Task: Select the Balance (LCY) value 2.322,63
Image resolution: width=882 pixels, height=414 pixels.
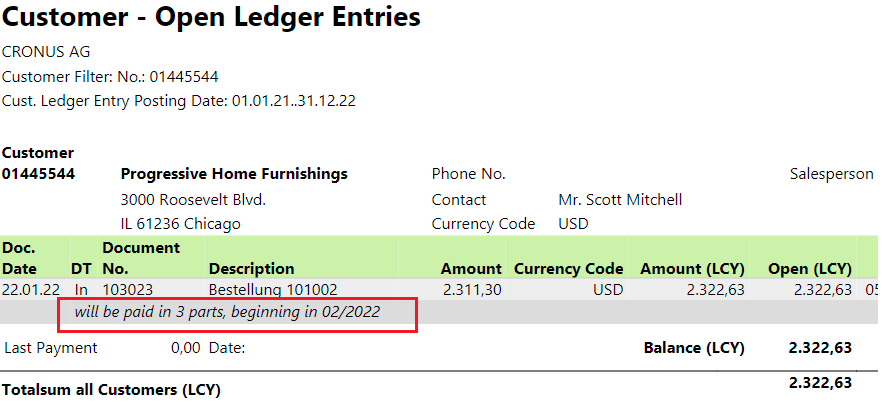Action: (820, 348)
